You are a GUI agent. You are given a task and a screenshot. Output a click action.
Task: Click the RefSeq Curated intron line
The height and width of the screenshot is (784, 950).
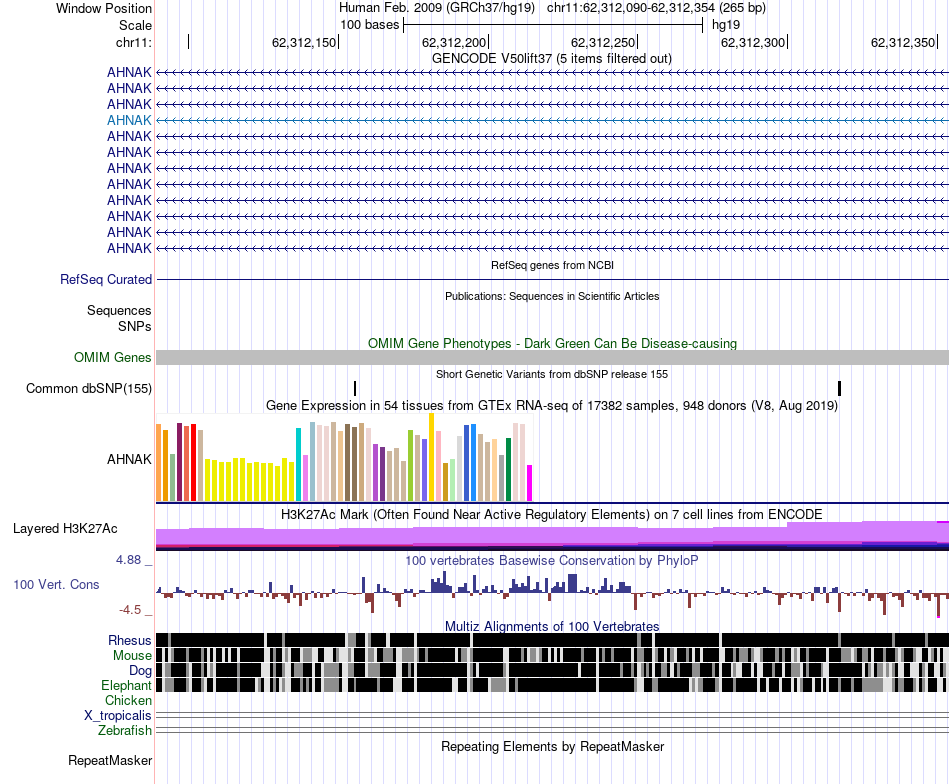552,280
